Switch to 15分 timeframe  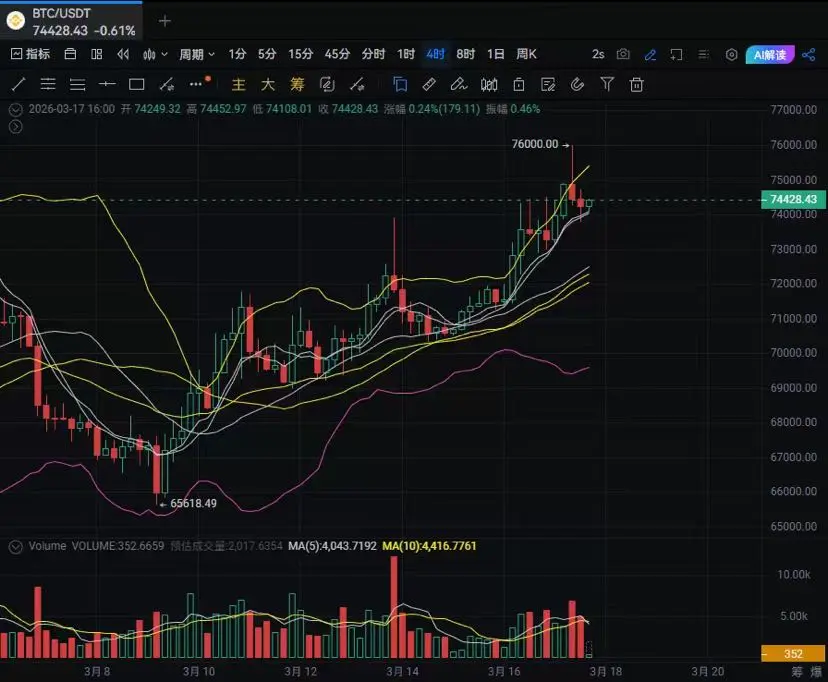300,54
